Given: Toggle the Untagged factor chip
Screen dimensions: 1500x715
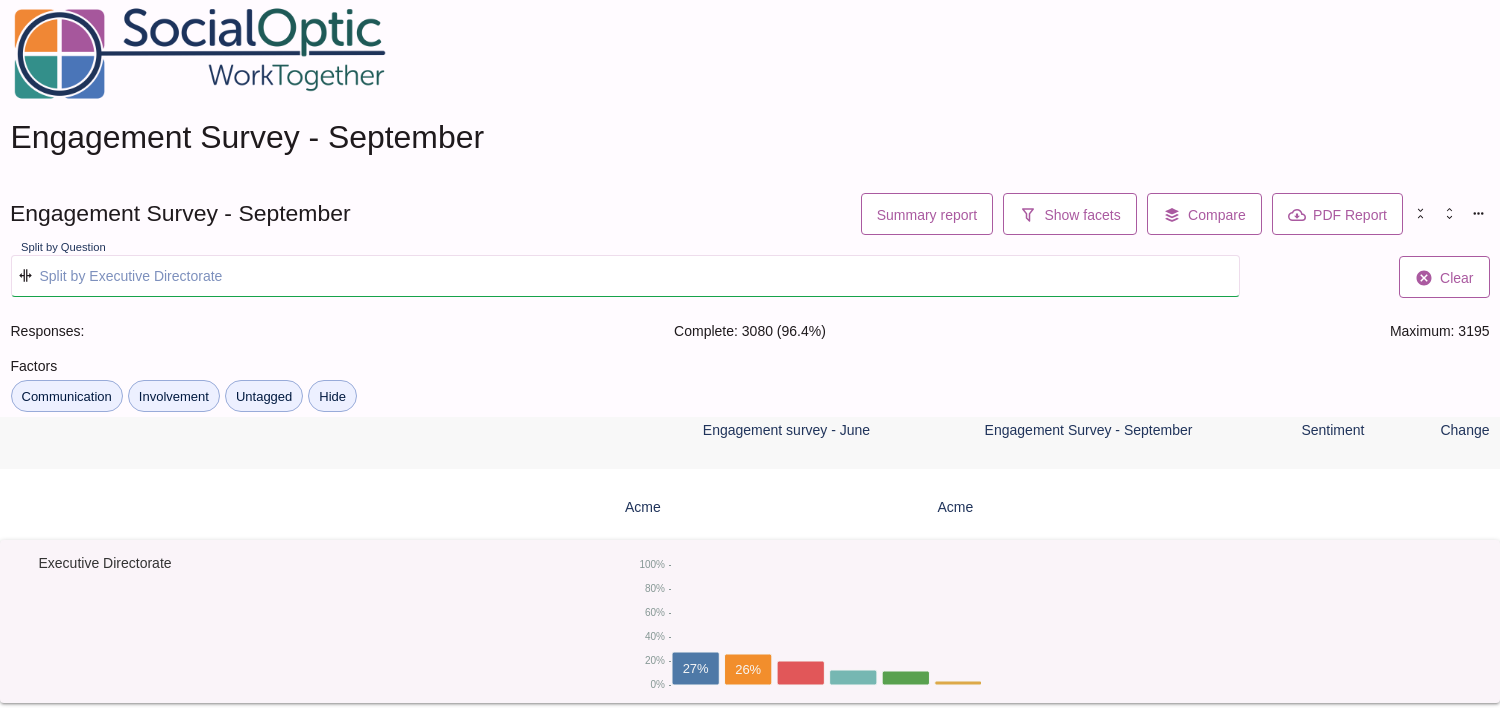Looking at the screenshot, I should [x=264, y=396].
